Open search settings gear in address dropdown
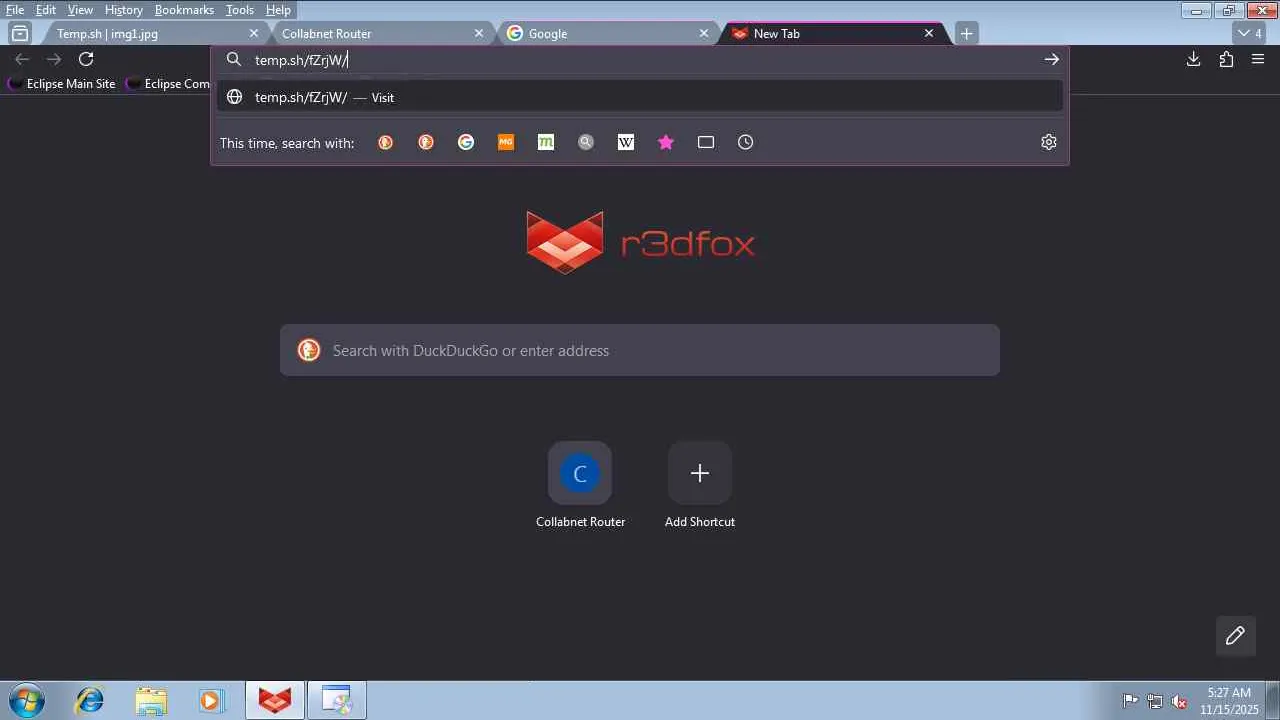 pos(1049,142)
